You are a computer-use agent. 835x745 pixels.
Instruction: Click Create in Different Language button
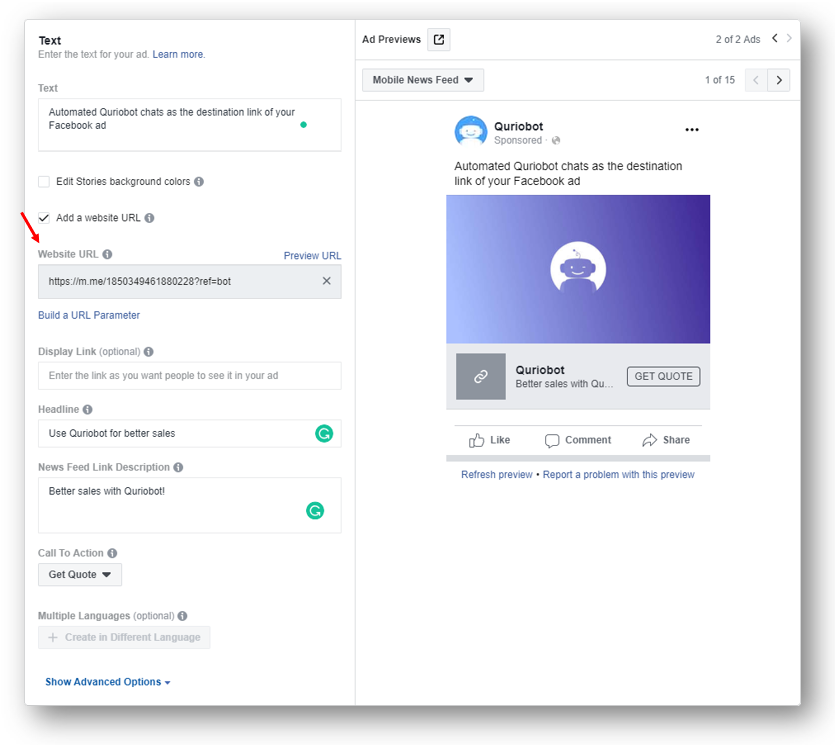[124, 637]
